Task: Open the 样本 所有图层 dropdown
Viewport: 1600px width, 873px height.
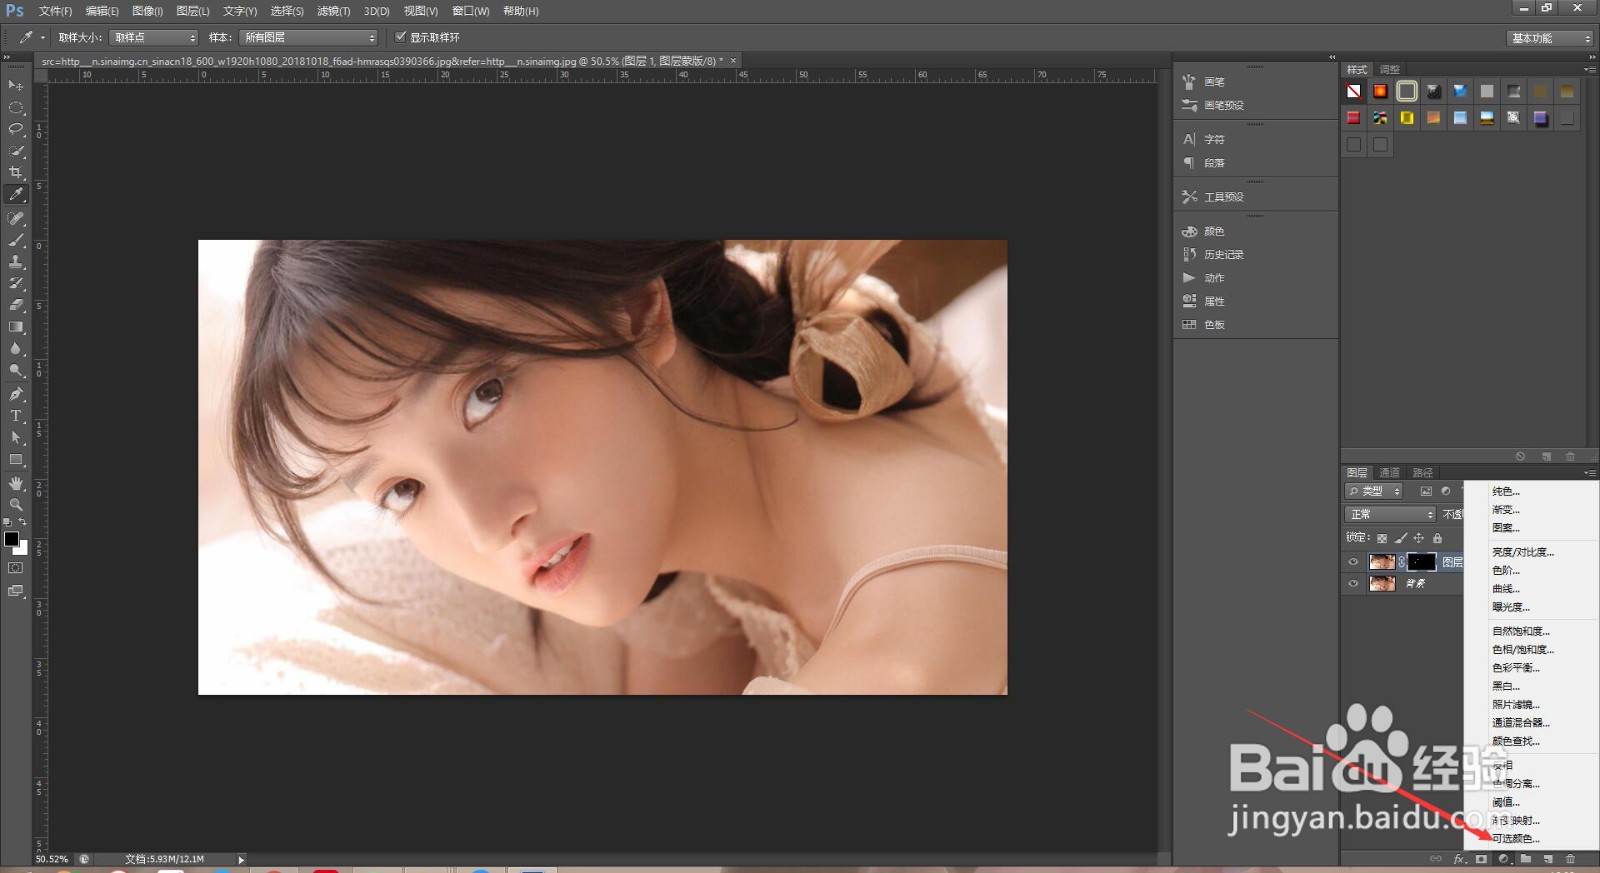Action: [x=309, y=37]
